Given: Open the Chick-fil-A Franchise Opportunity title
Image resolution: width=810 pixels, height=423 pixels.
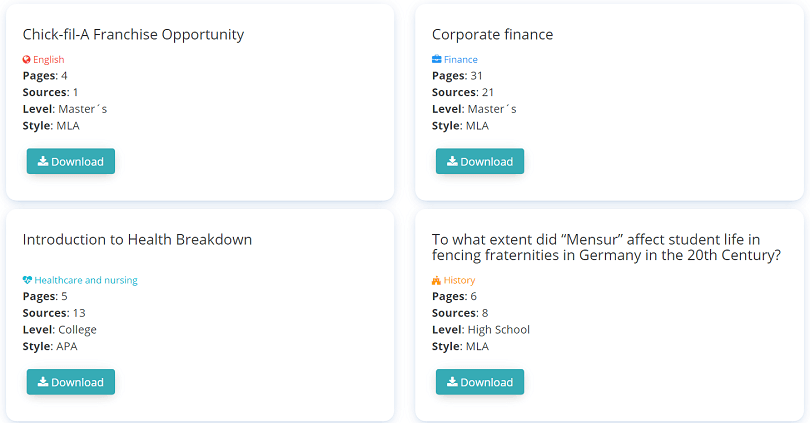Looking at the screenshot, I should 133,35.
